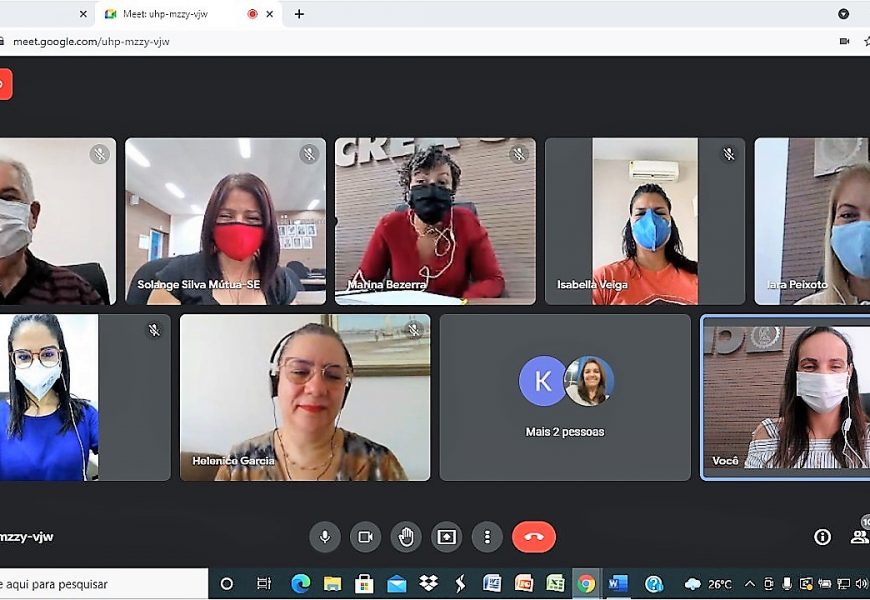Mute your microphone in Meet
This screenshot has width=870, height=600.
tap(325, 536)
